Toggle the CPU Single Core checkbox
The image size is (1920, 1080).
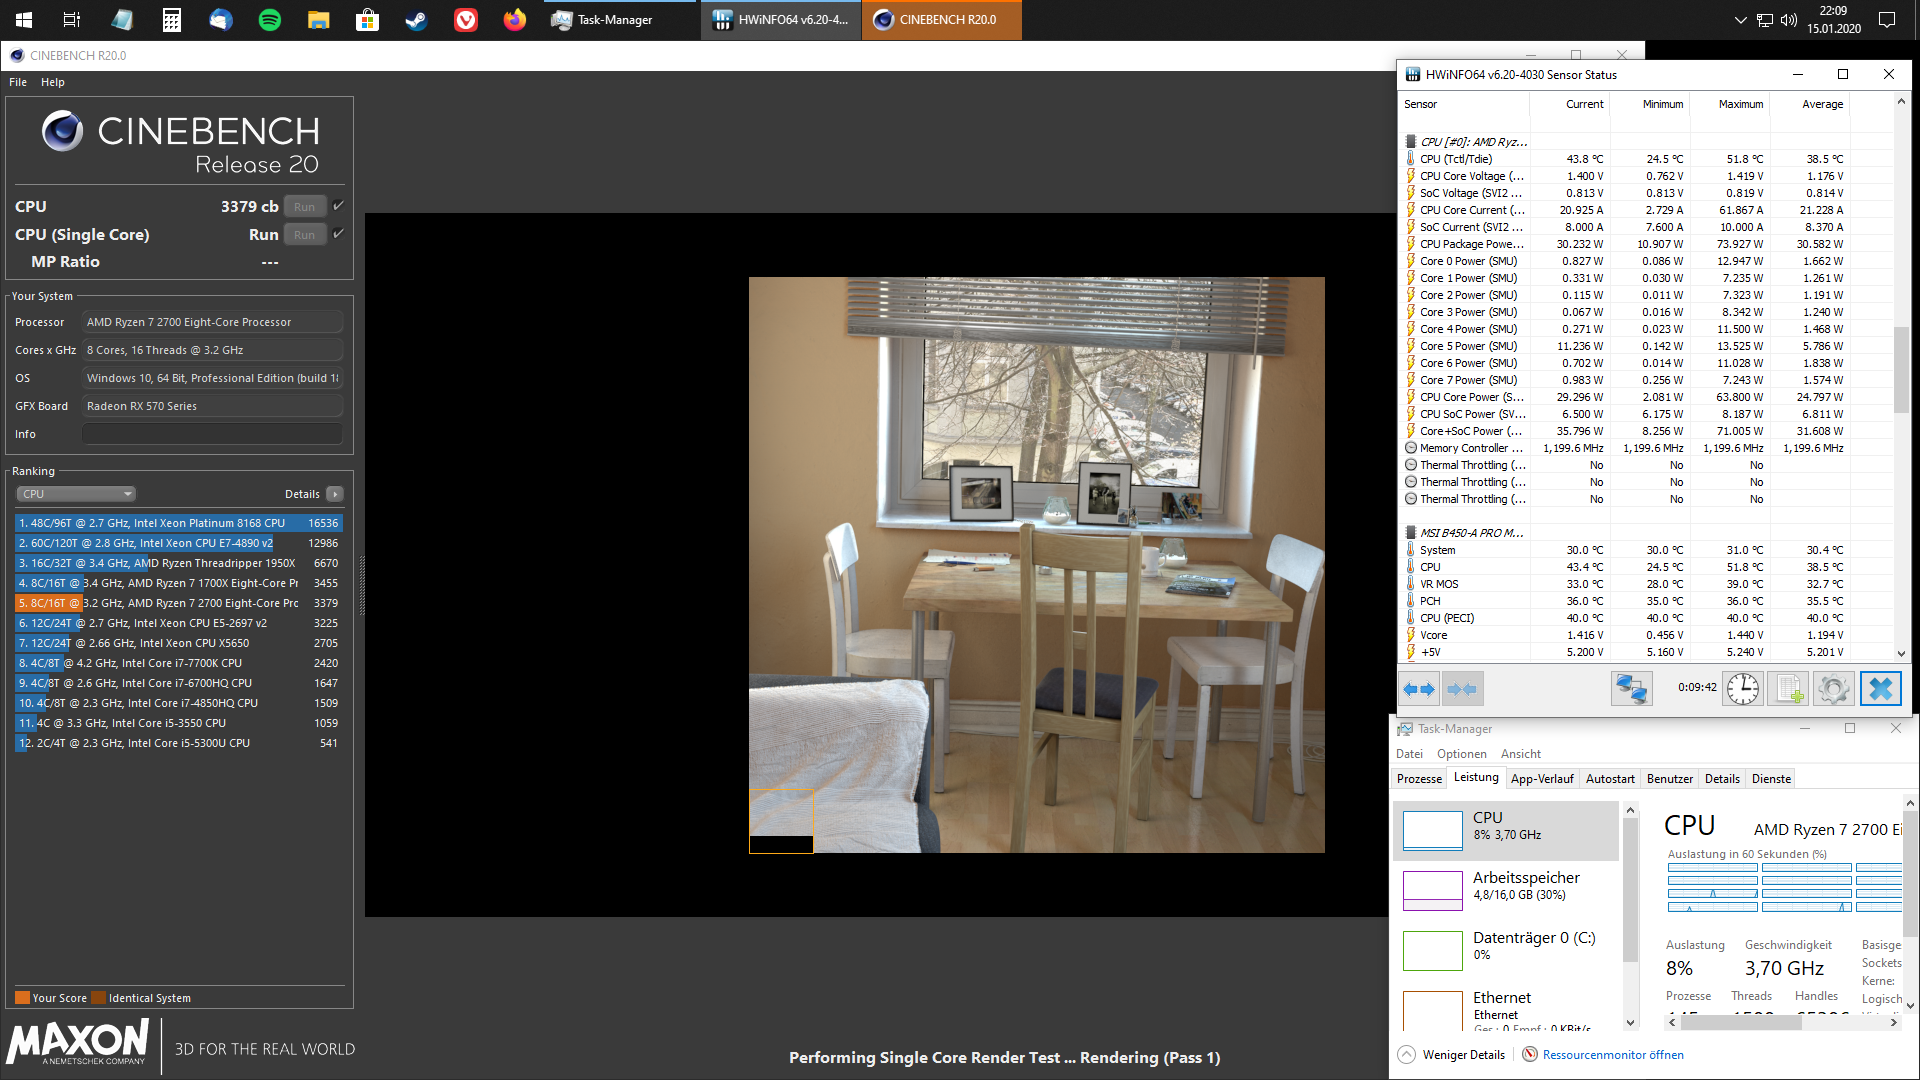point(338,234)
